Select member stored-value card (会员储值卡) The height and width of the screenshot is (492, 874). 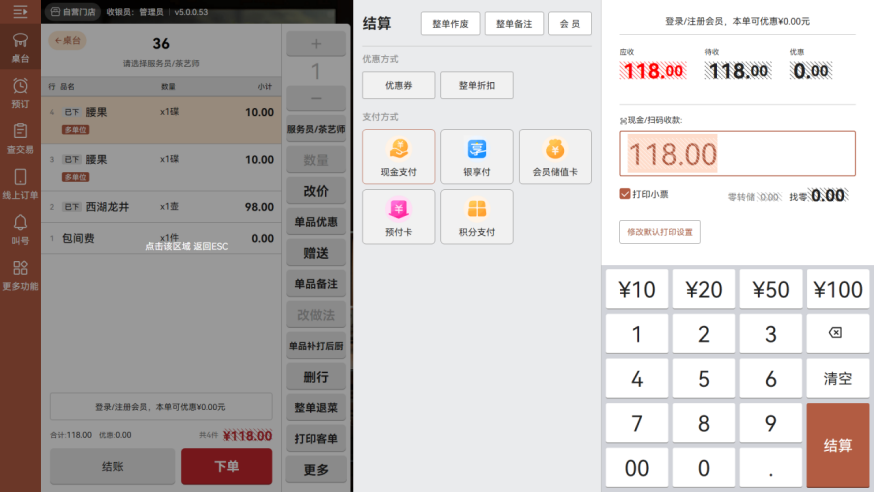(x=555, y=156)
